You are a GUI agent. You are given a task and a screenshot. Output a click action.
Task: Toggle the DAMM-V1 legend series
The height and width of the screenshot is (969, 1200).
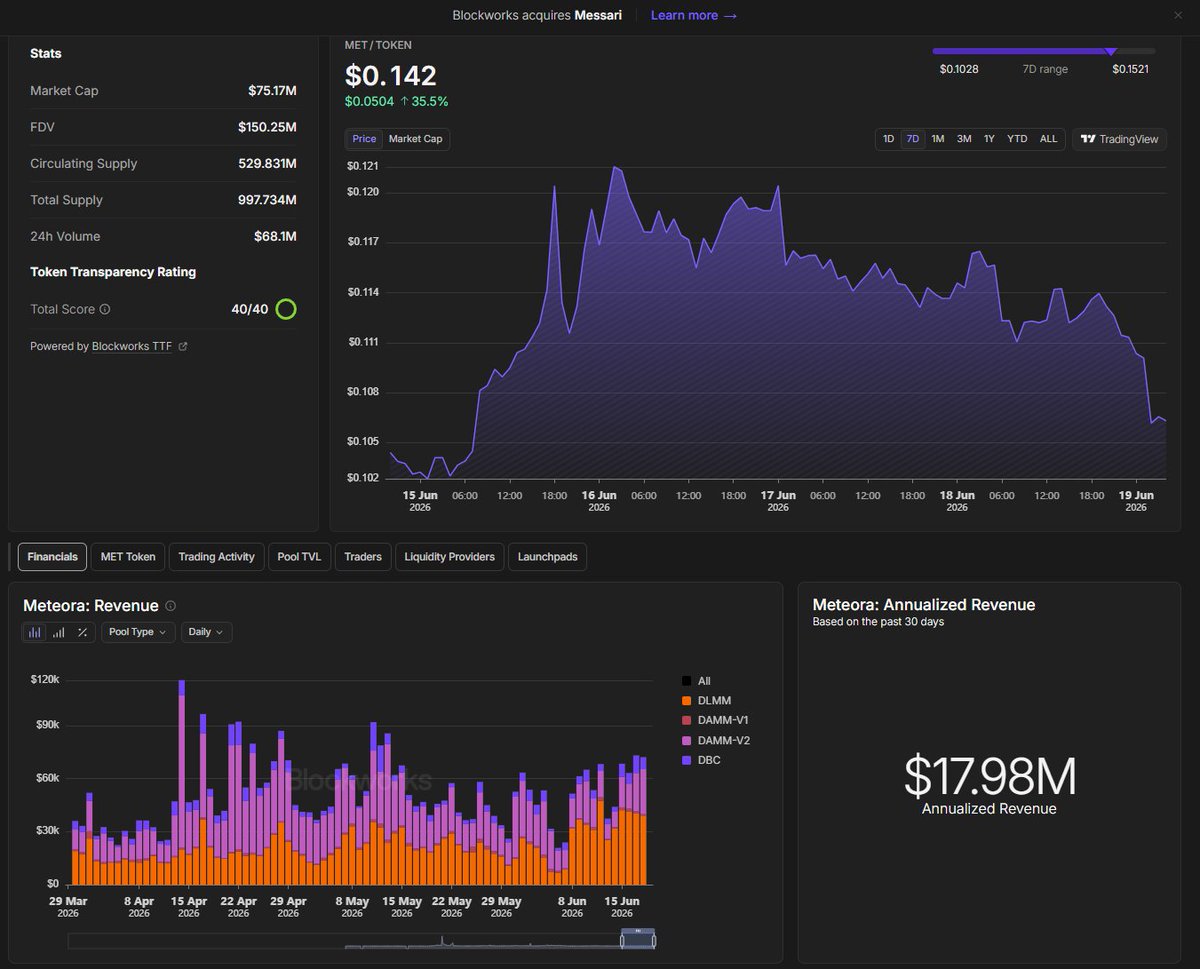[715, 721]
